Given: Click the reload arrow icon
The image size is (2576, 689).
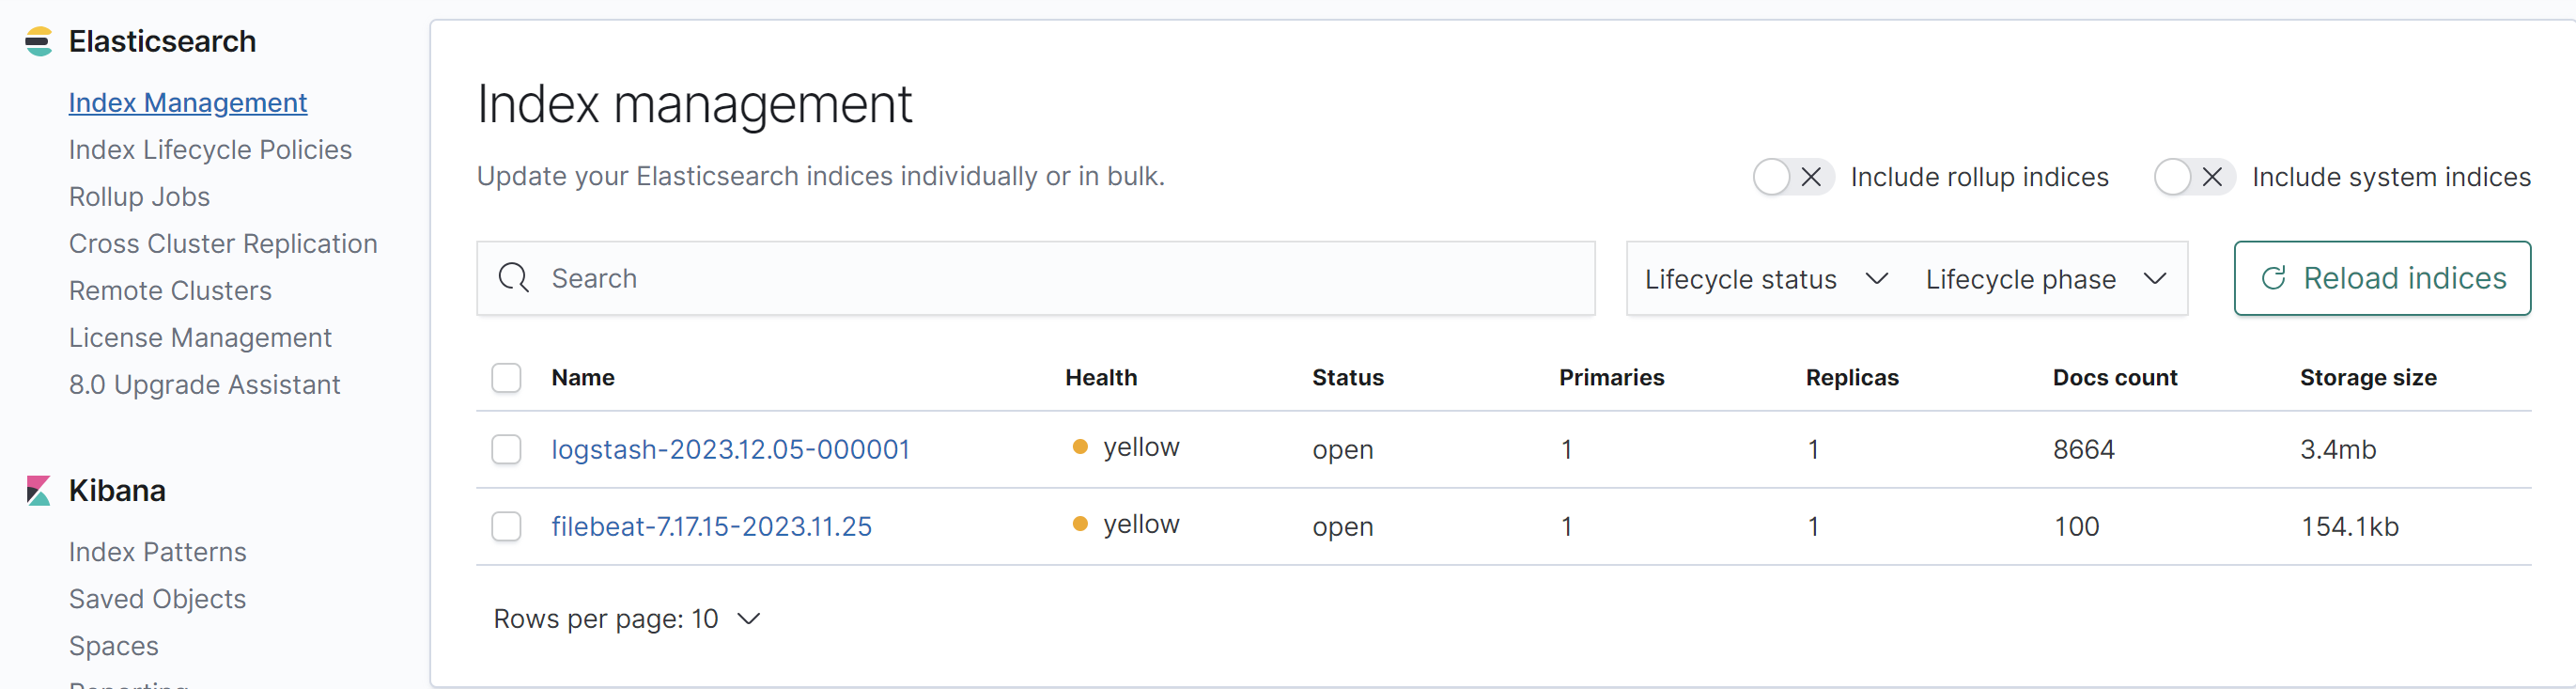Looking at the screenshot, I should (2273, 278).
